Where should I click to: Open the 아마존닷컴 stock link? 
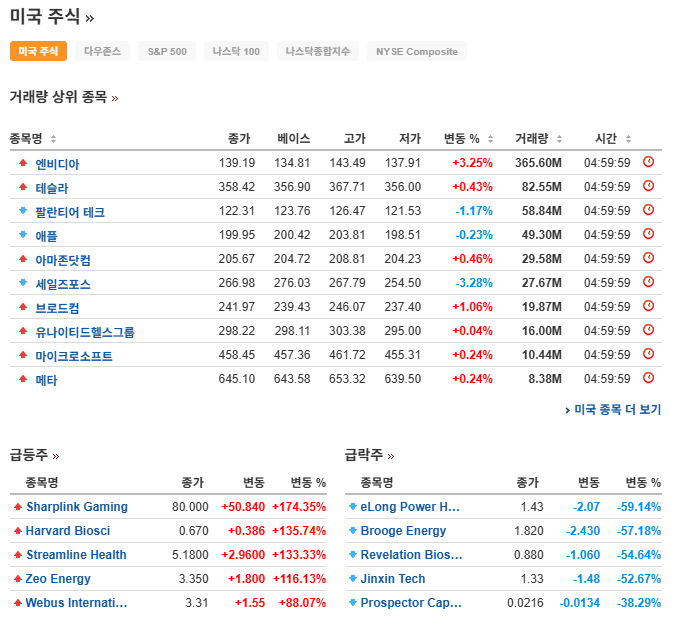[x=63, y=260]
